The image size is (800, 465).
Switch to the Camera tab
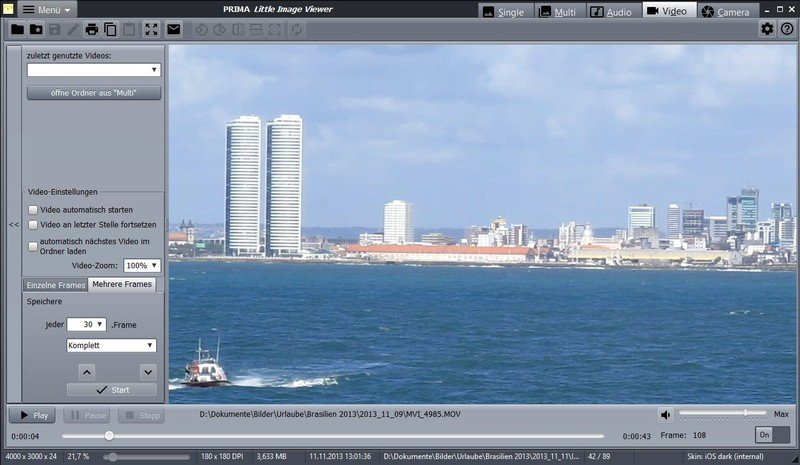tap(726, 12)
